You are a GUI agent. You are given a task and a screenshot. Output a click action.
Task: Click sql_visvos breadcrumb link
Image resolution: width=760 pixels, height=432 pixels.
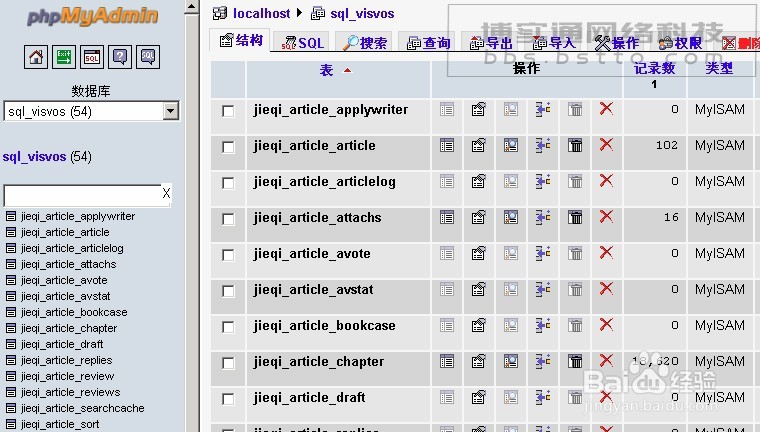(x=362, y=14)
